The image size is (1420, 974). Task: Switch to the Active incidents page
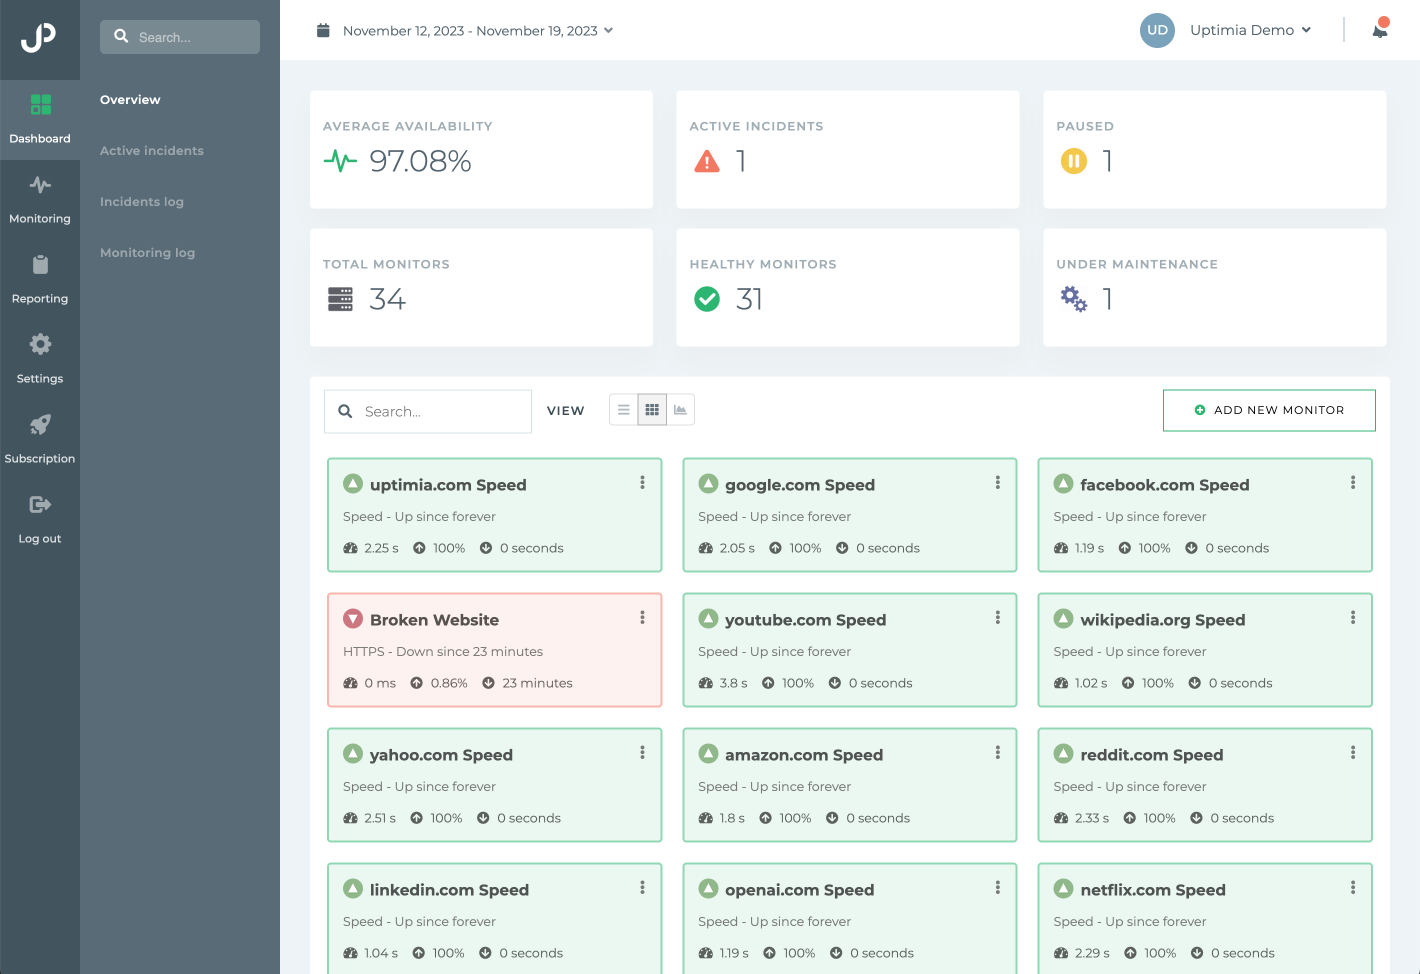(x=151, y=150)
